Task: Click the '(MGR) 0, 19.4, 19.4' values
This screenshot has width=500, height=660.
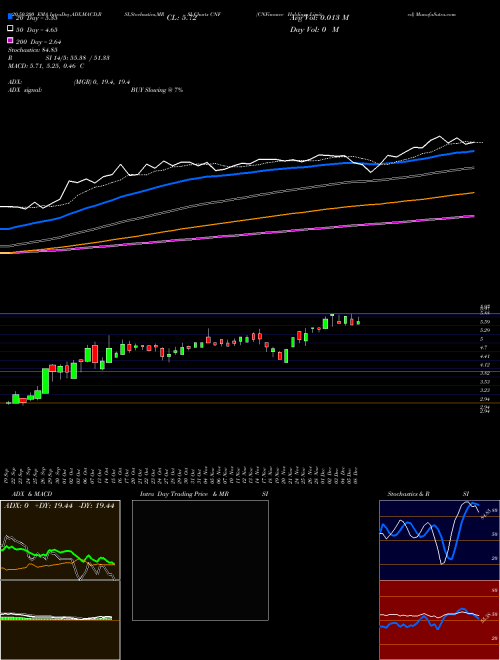Action: click(x=102, y=82)
